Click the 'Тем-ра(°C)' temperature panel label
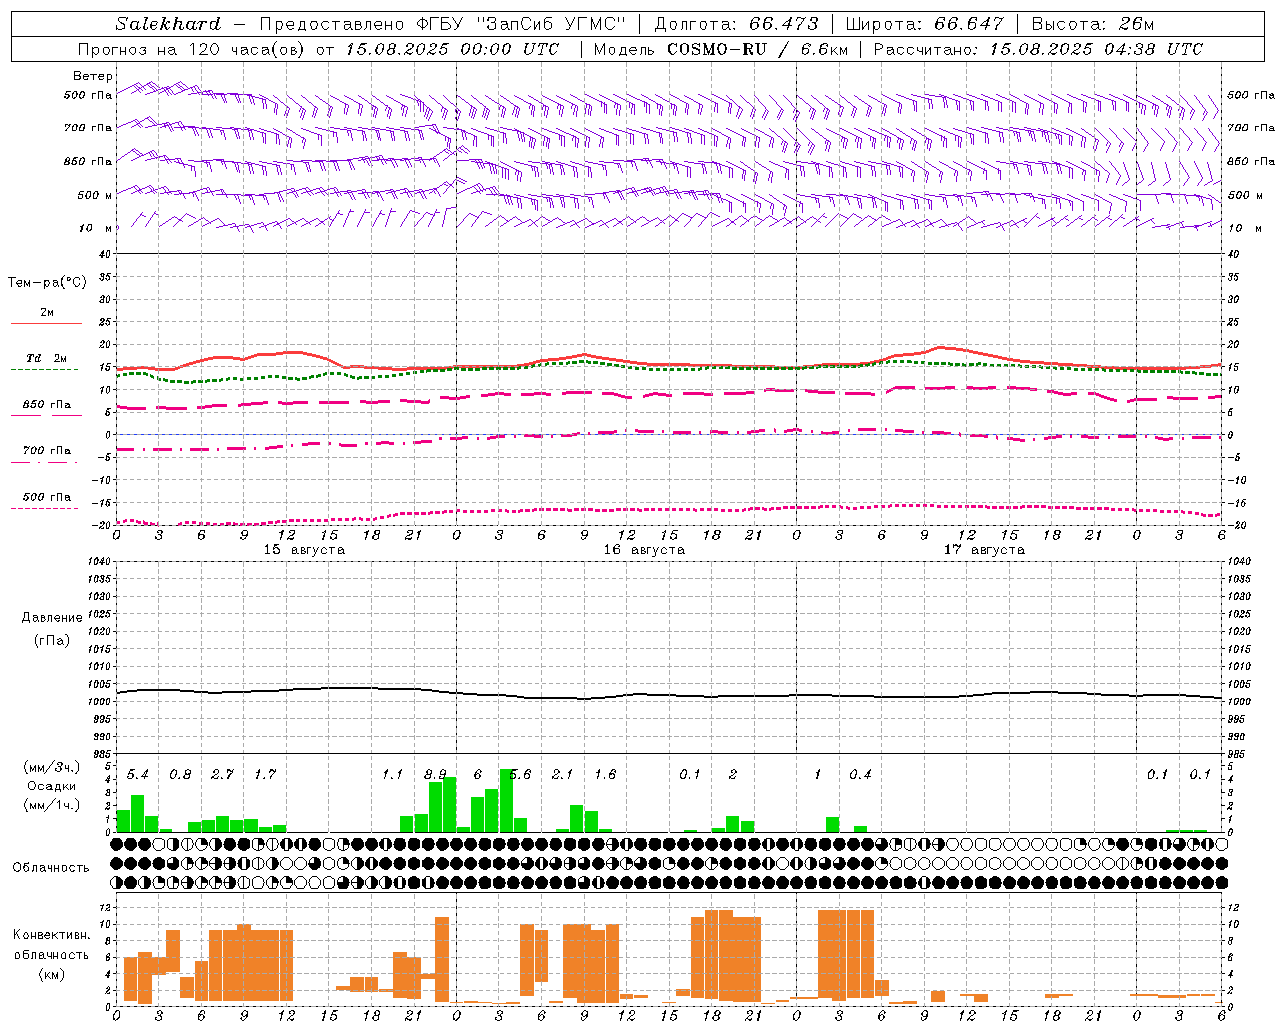 (x=47, y=283)
